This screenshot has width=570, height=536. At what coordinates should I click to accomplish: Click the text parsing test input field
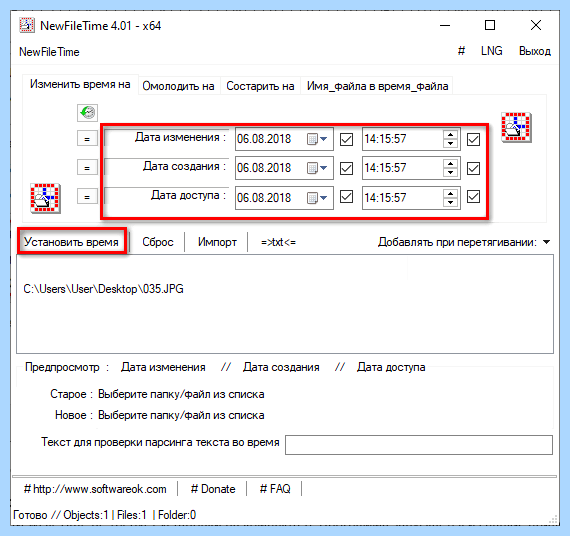[419, 445]
